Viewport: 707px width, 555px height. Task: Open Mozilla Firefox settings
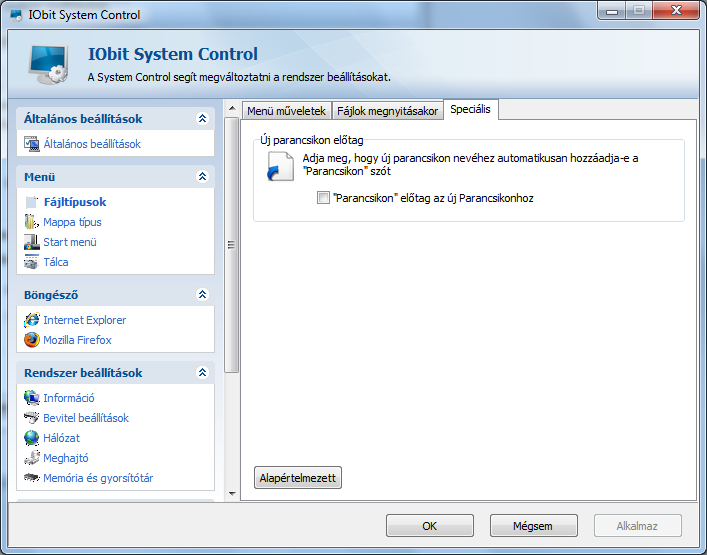77,340
